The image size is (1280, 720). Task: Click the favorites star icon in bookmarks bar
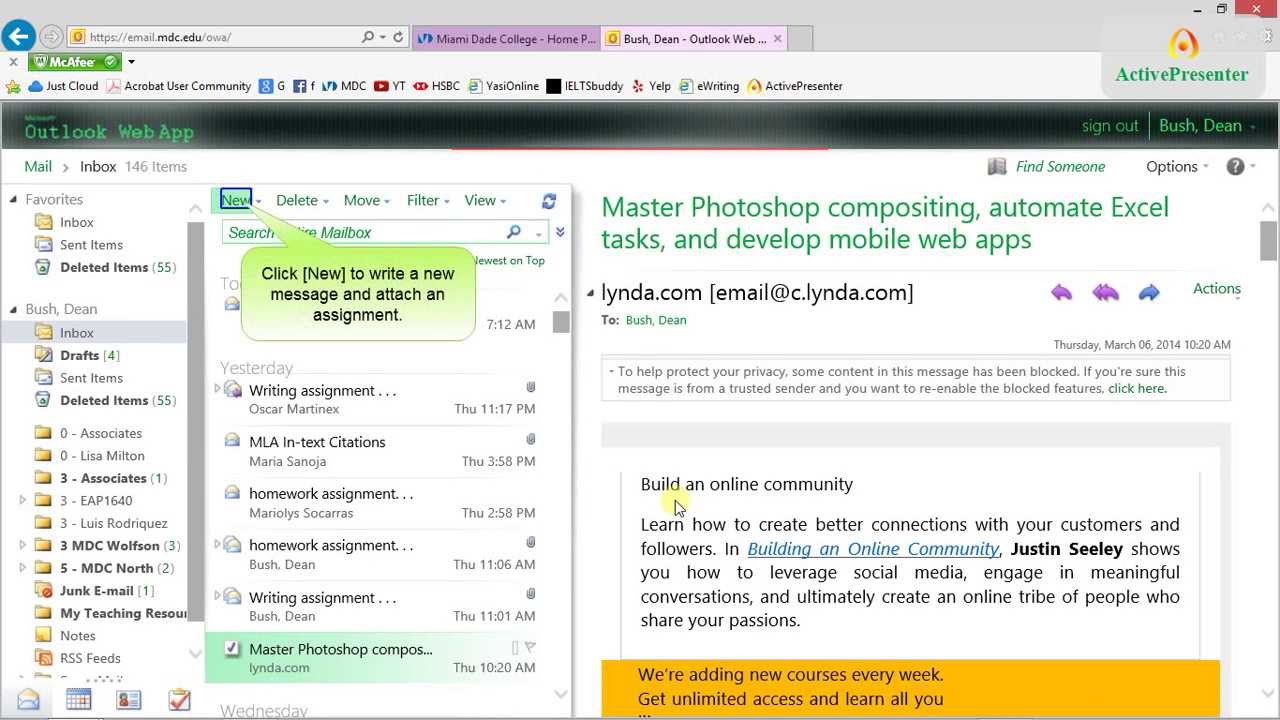pyautogui.click(x=13, y=86)
